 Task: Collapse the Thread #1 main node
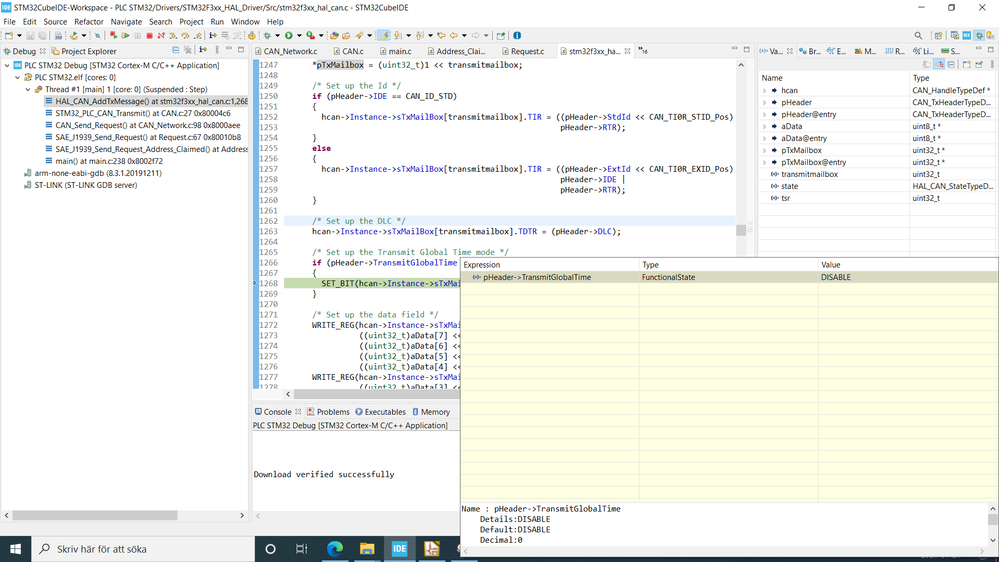point(28,89)
